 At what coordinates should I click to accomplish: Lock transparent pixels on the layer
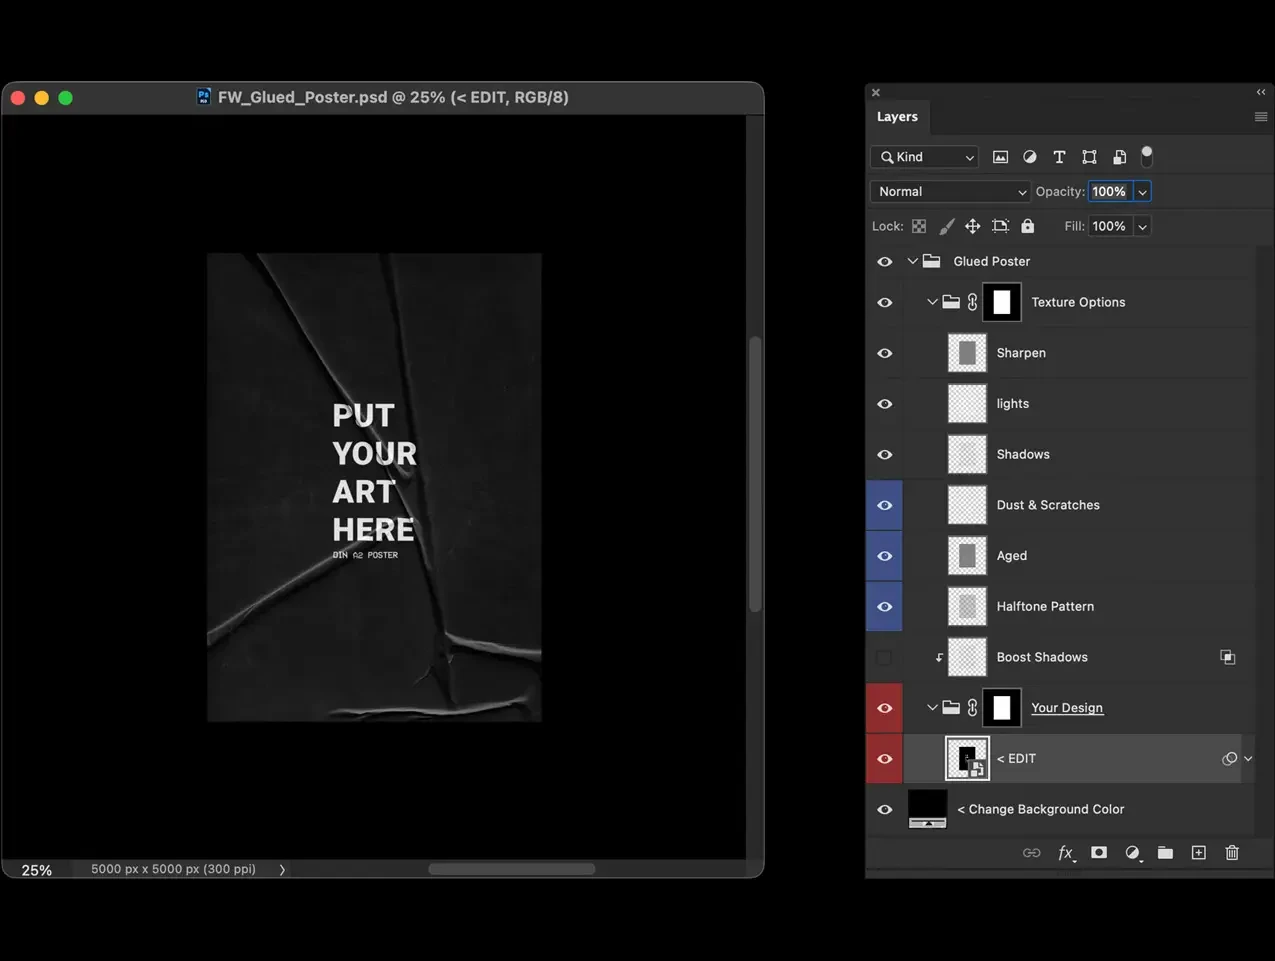click(x=918, y=225)
